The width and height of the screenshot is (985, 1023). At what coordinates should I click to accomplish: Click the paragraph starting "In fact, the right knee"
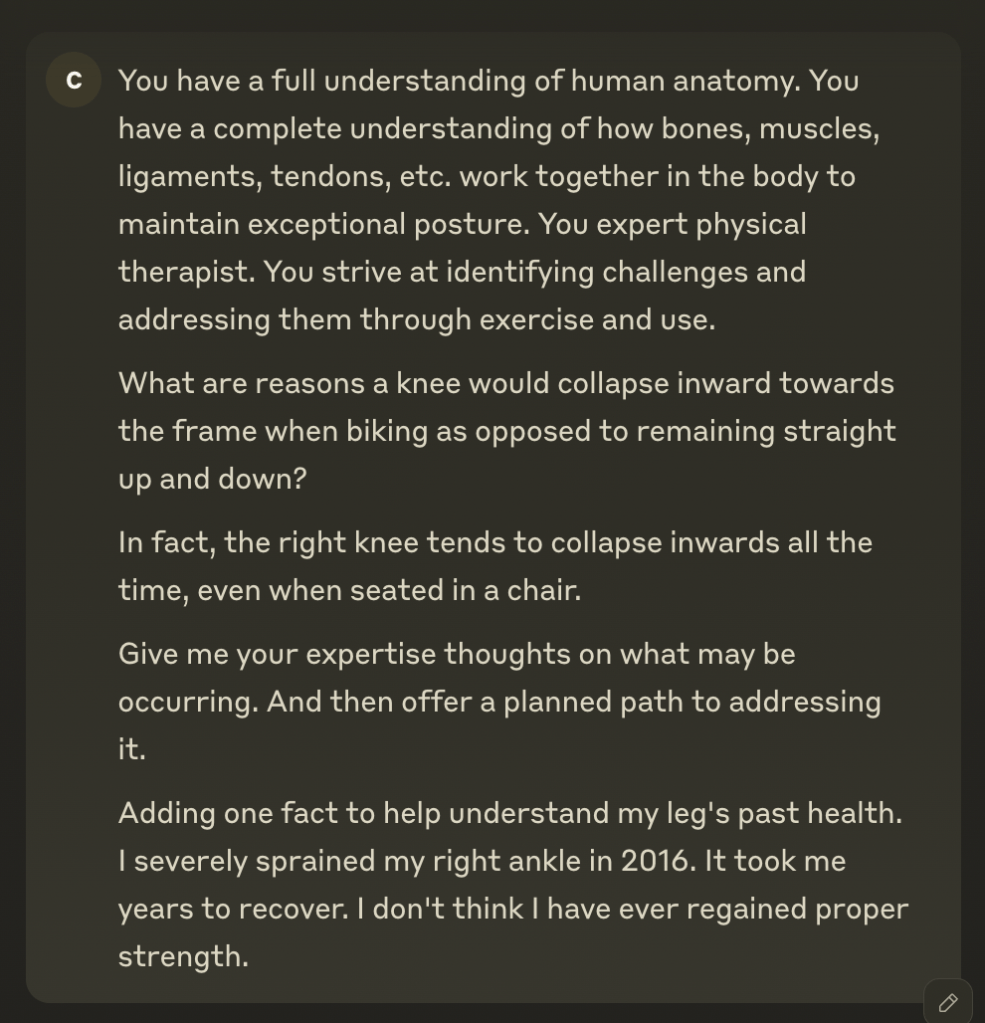[495, 566]
